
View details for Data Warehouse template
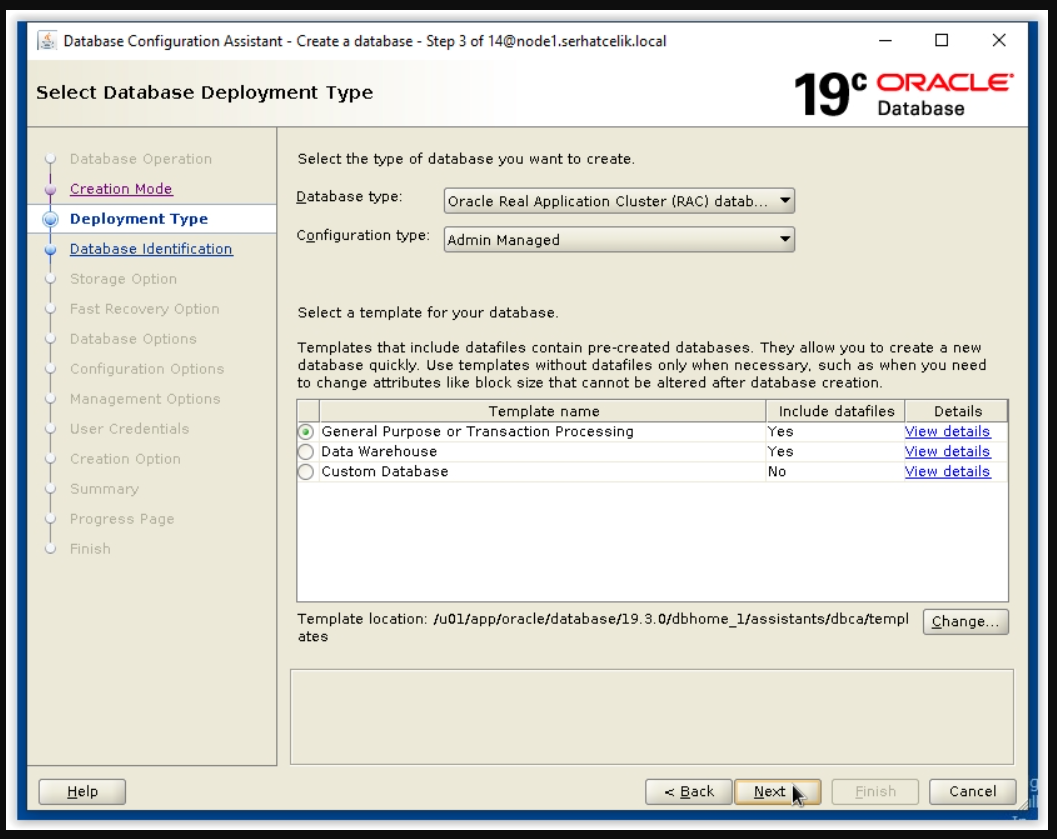click(x=947, y=452)
